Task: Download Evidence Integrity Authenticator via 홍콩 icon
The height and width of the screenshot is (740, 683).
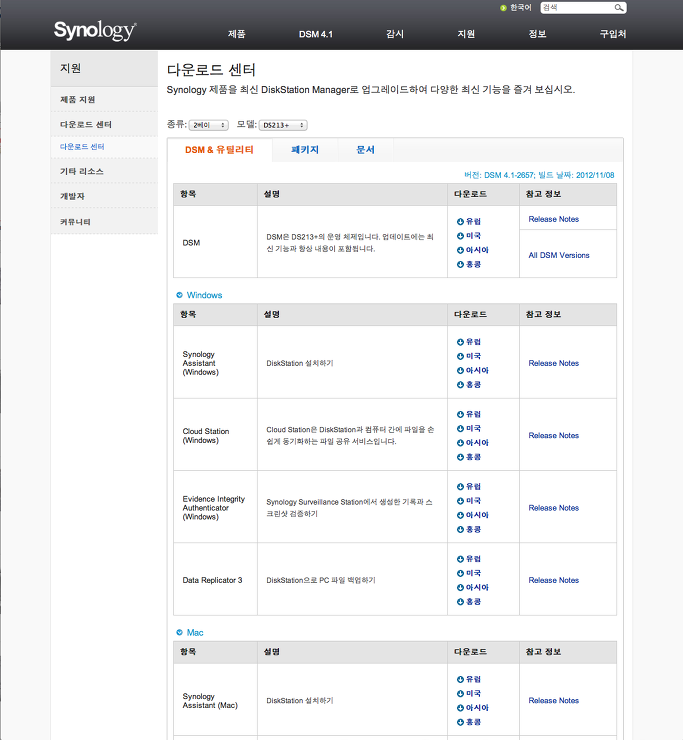Action: (460, 530)
